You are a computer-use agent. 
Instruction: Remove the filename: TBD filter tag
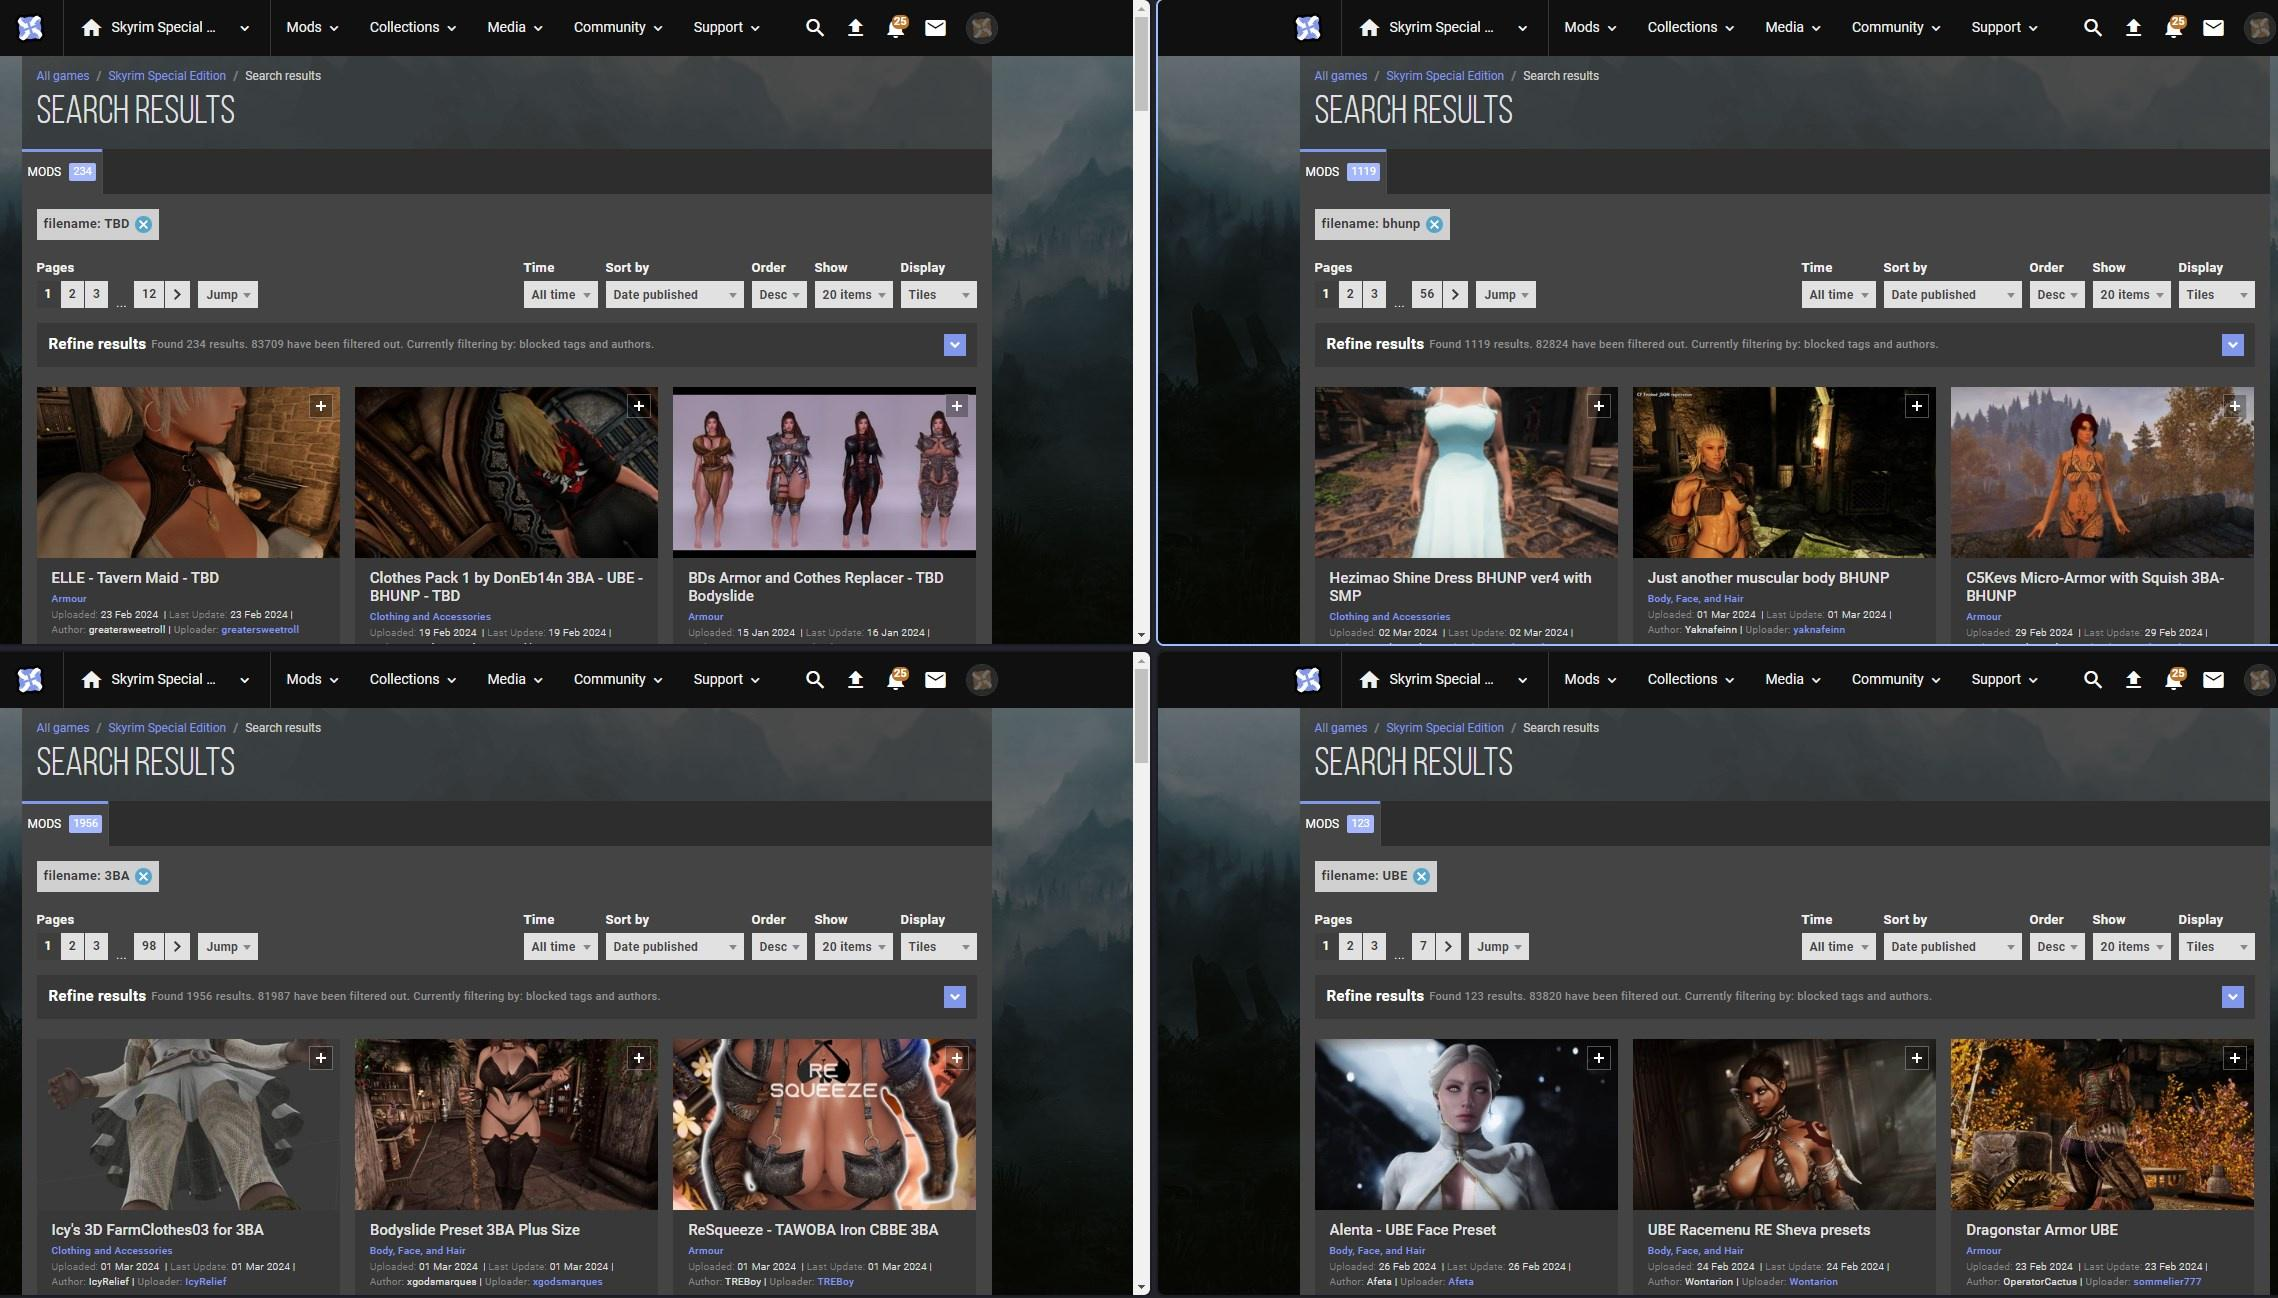pos(143,224)
